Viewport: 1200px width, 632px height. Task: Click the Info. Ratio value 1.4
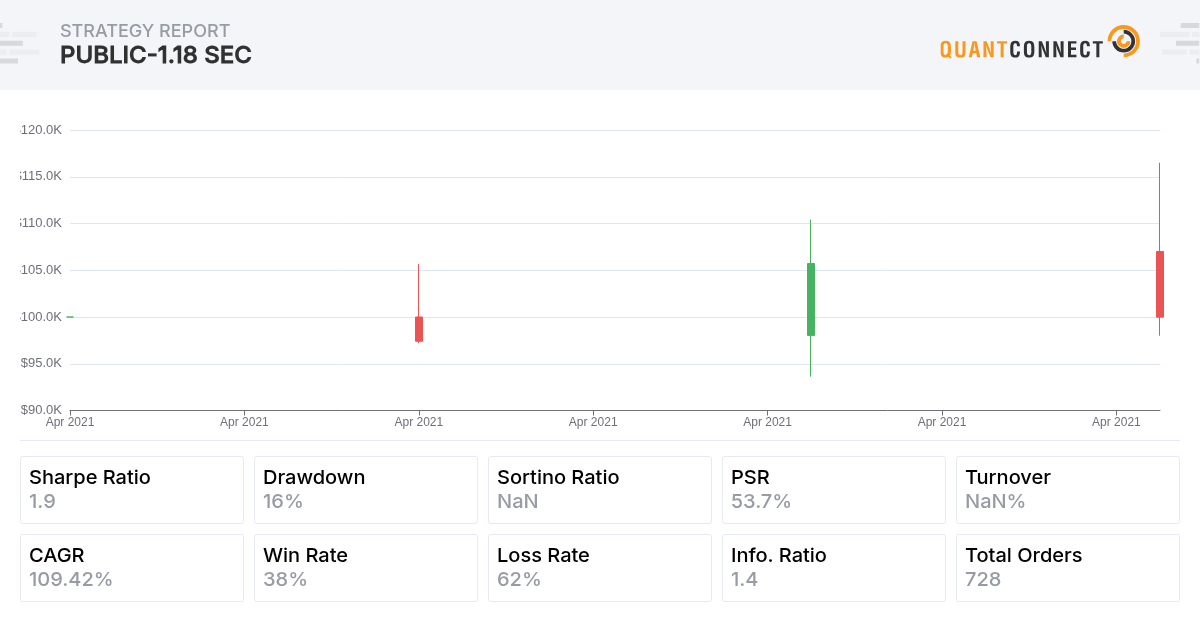pos(744,580)
